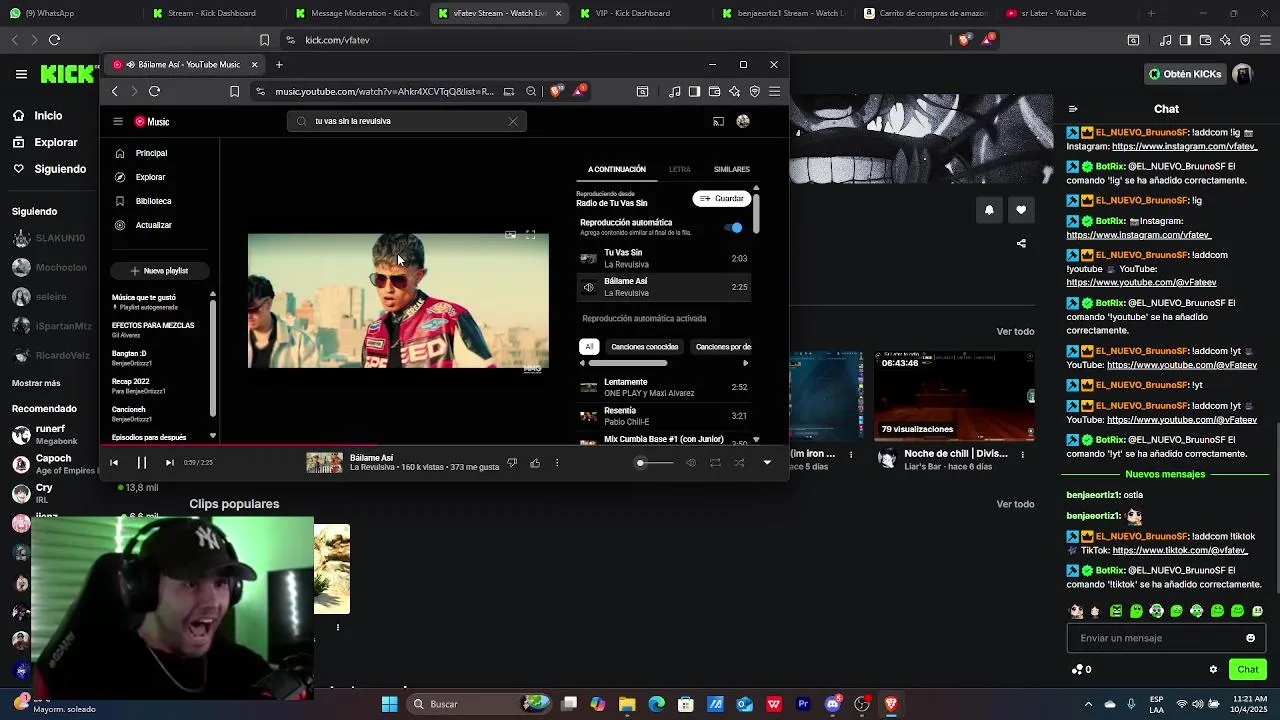Like the song Báilame Así
Image resolution: width=1280 pixels, height=720 pixels.
click(535, 463)
